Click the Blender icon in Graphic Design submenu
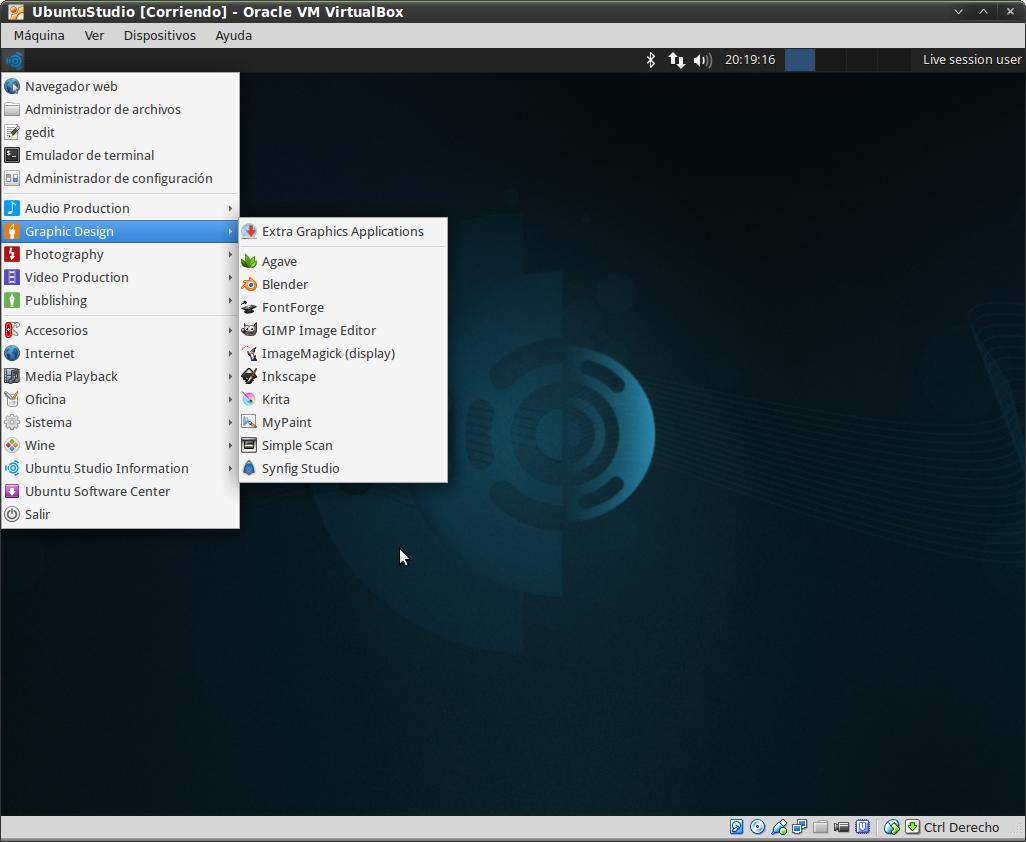This screenshot has height=842, width=1026. point(249,284)
